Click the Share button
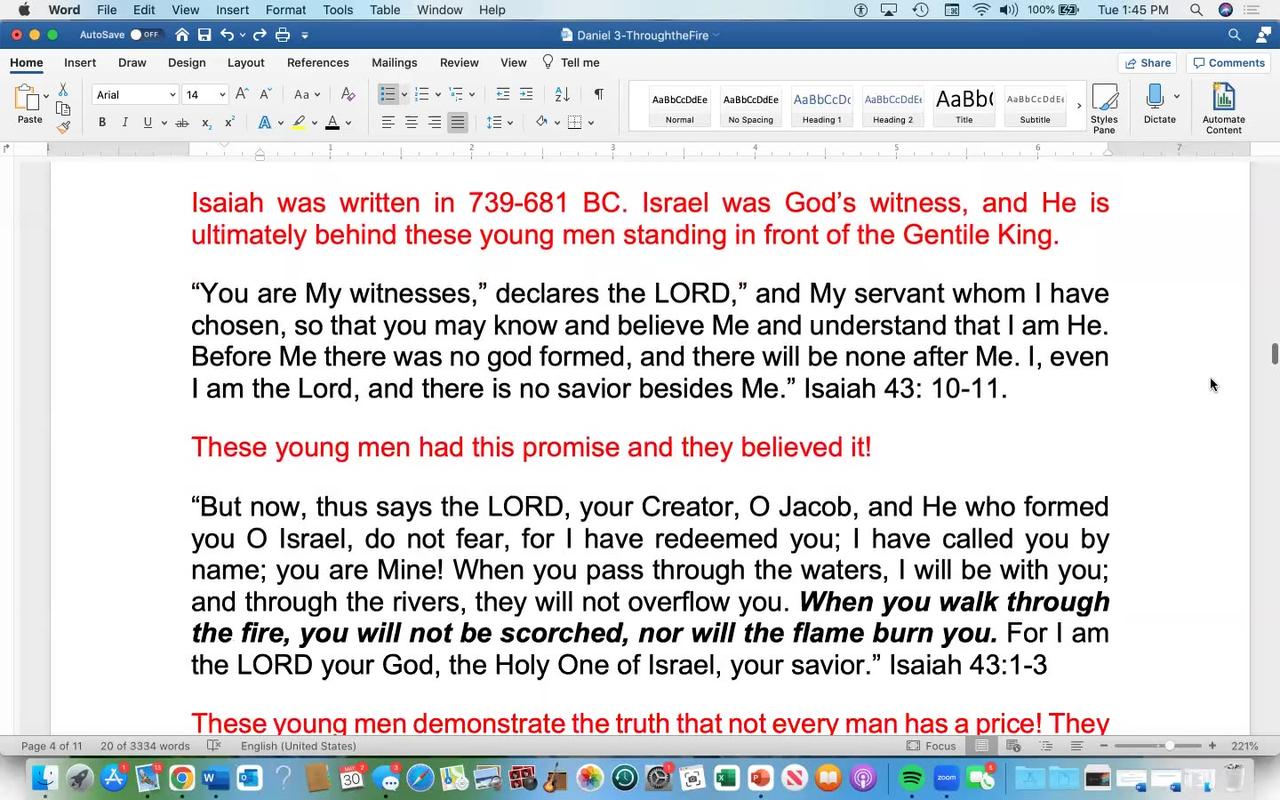This screenshot has width=1280, height=800. coord(1148,62)
